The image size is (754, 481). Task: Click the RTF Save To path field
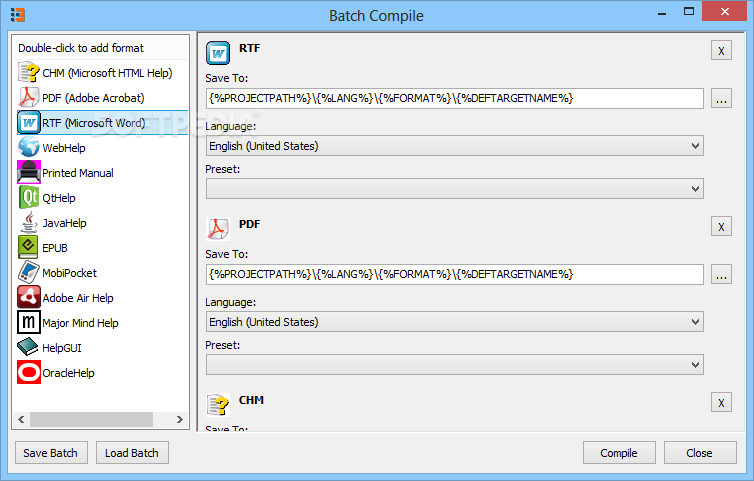click(455, 99)
